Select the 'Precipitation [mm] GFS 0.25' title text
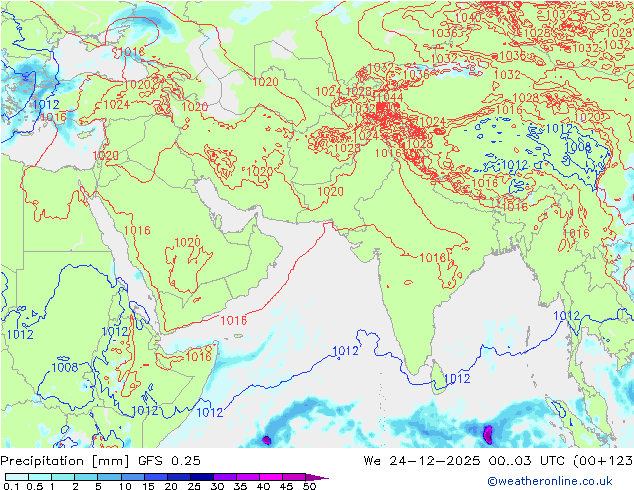 [100, 461]
